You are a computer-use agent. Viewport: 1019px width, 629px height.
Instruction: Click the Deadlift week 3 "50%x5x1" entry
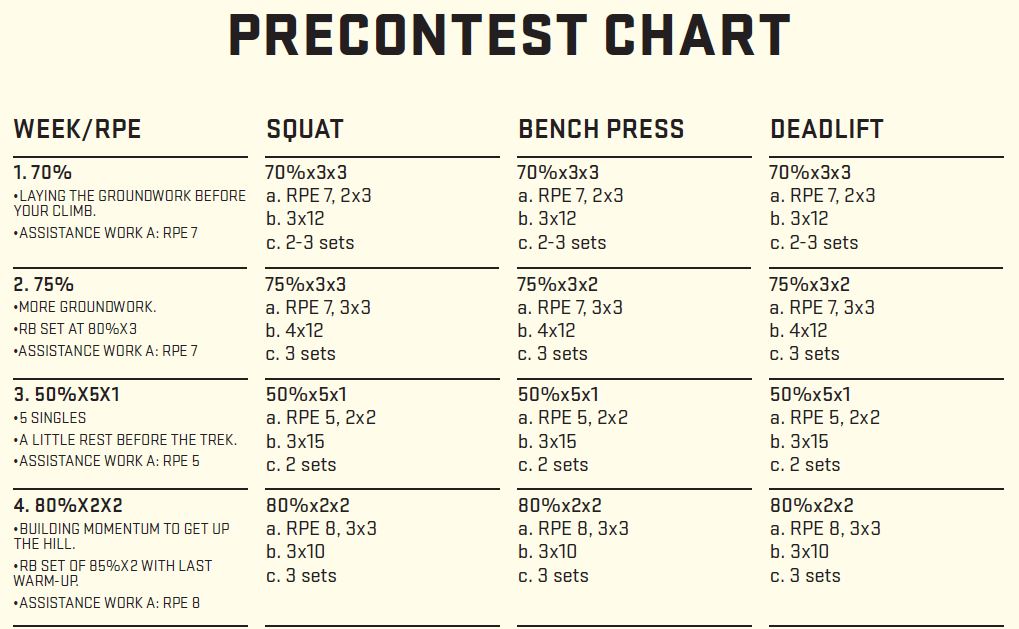[x=810, y=394]
